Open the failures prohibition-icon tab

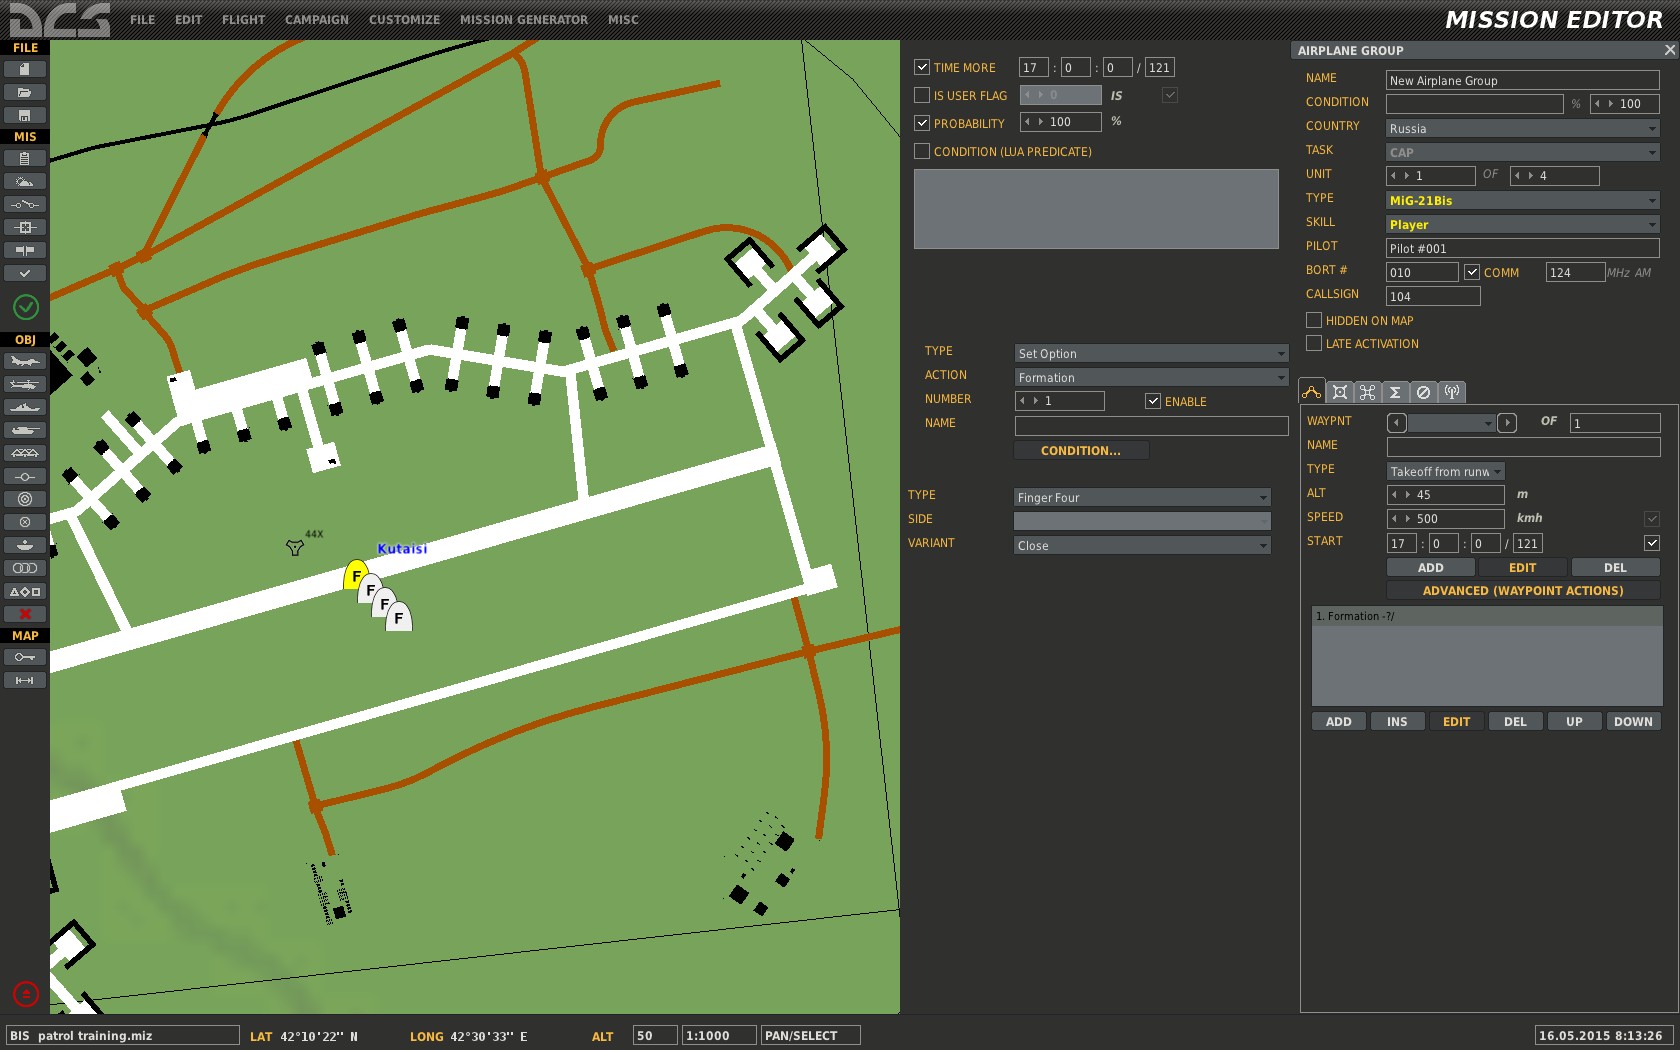[1424, 392]
